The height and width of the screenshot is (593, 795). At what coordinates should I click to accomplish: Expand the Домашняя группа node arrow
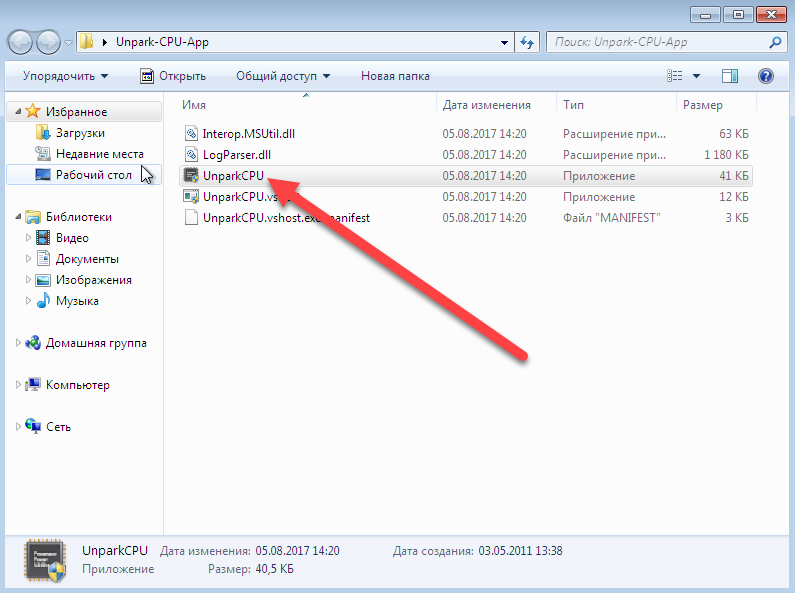tap(18, 343)
